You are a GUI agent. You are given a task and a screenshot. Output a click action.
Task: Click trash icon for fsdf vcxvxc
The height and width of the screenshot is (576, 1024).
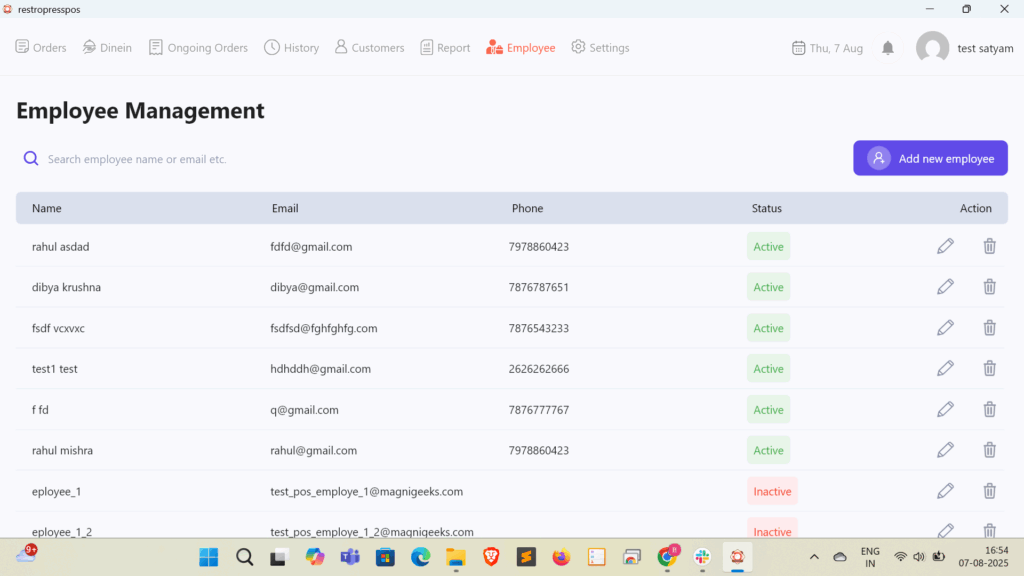click(989, 328)
